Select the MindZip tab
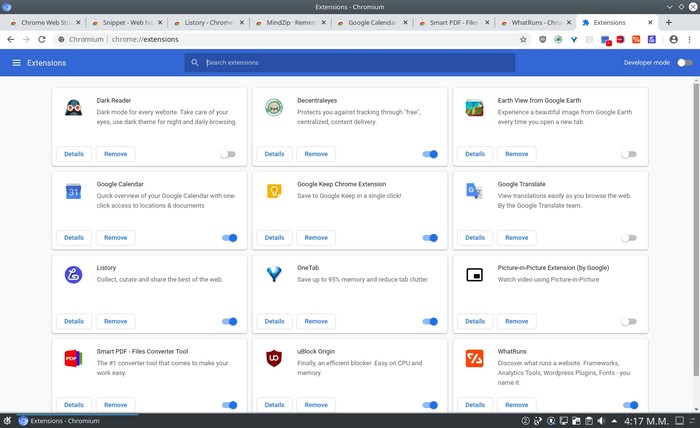 pyautogui.click(x=290, y=22)
